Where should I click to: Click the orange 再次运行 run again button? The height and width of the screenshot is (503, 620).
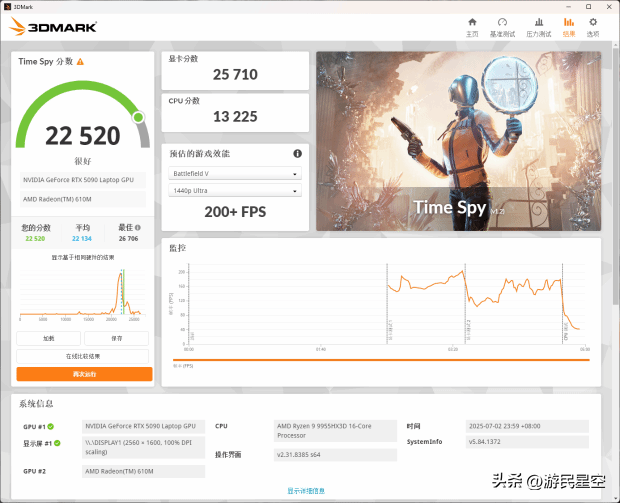pos(84,374)
